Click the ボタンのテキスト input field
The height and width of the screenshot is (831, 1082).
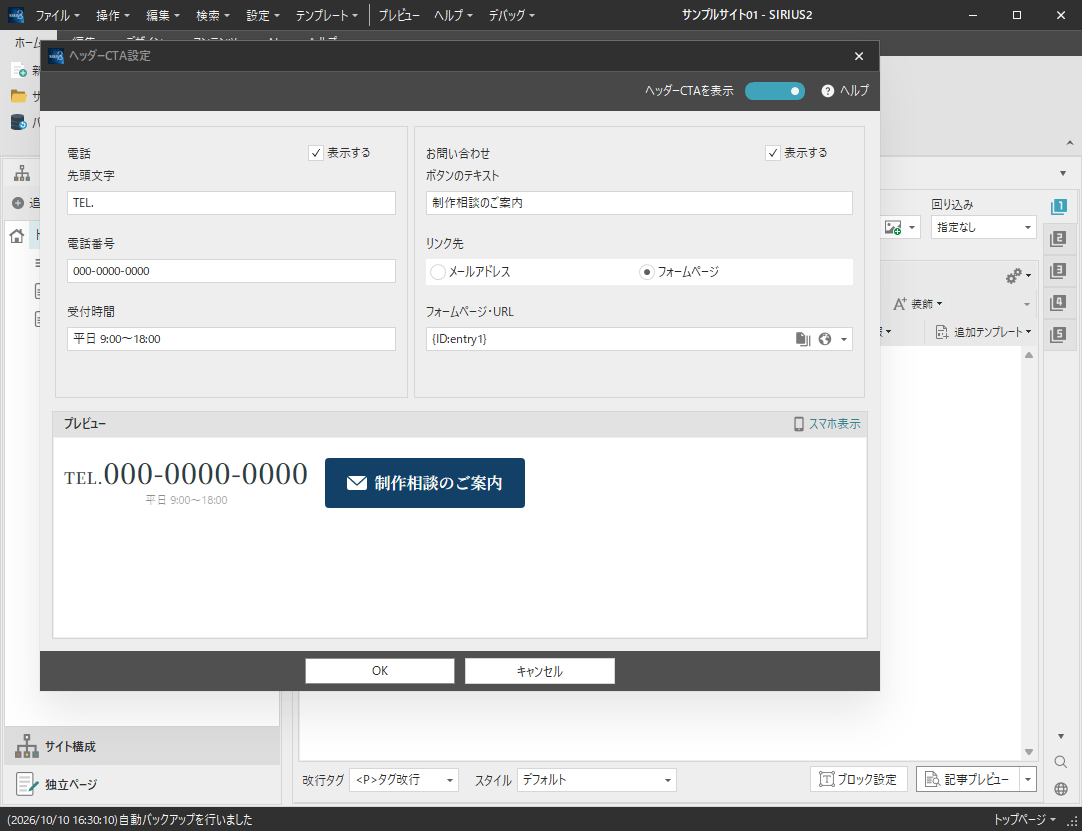pos(640,203)
